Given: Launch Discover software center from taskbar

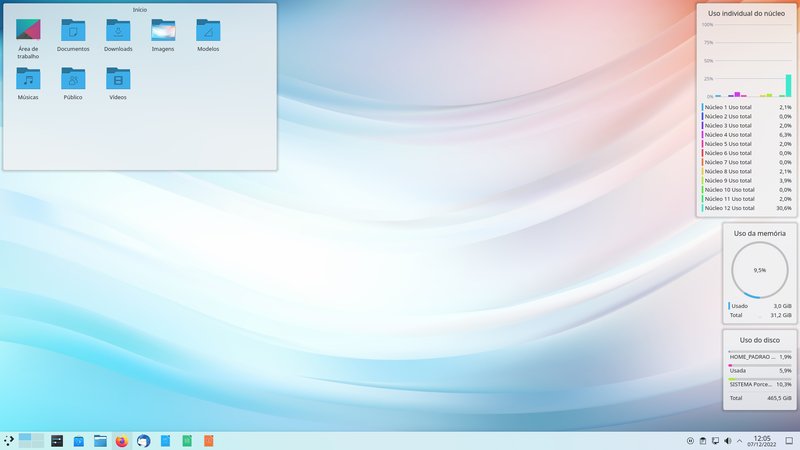Looking at the screenshot, I should (x=79, y=441).
